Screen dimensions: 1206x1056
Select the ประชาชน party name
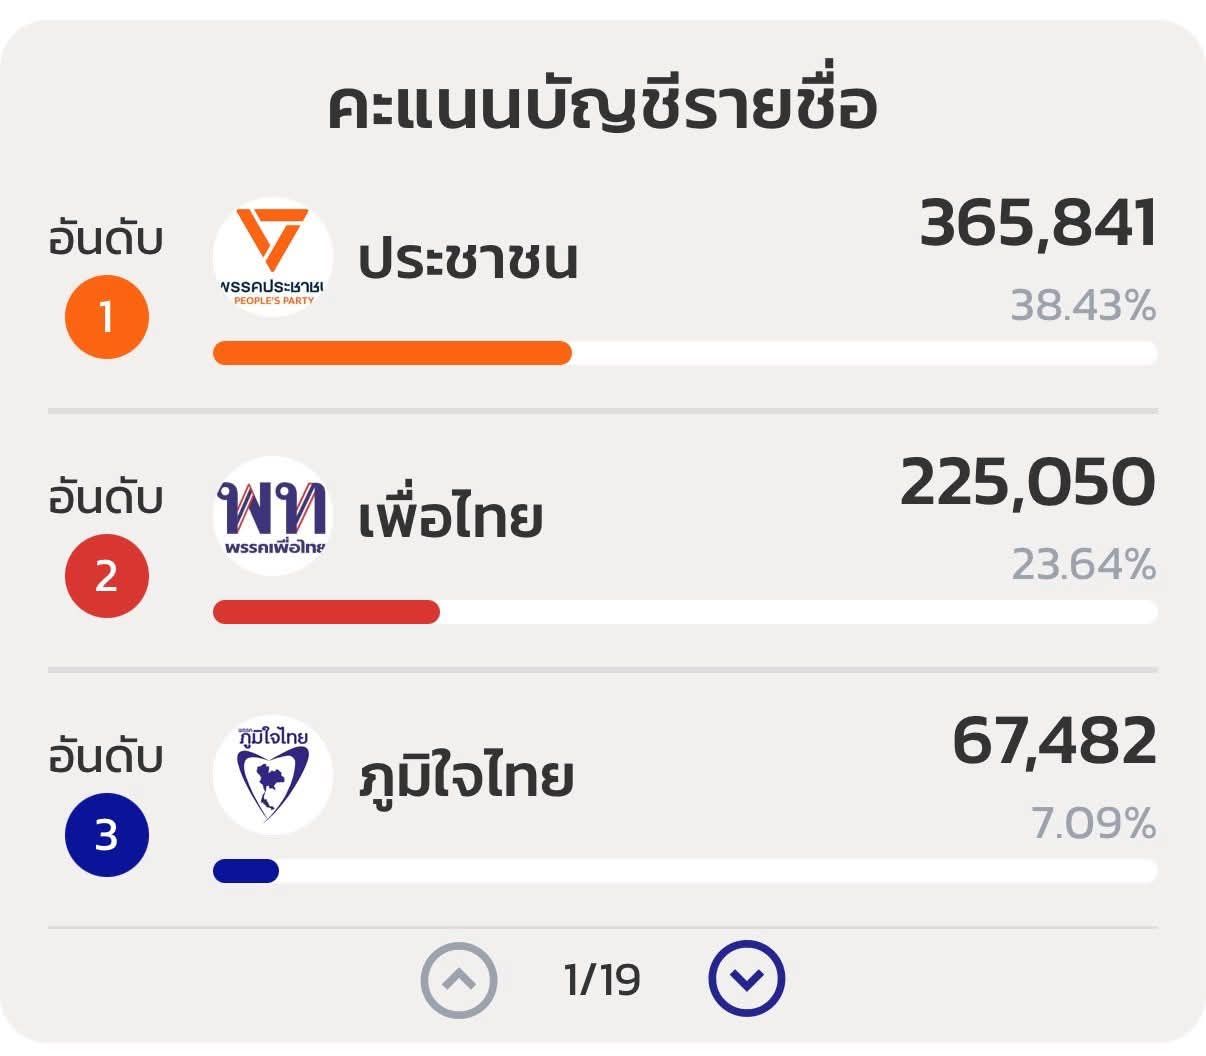(468, 259)
